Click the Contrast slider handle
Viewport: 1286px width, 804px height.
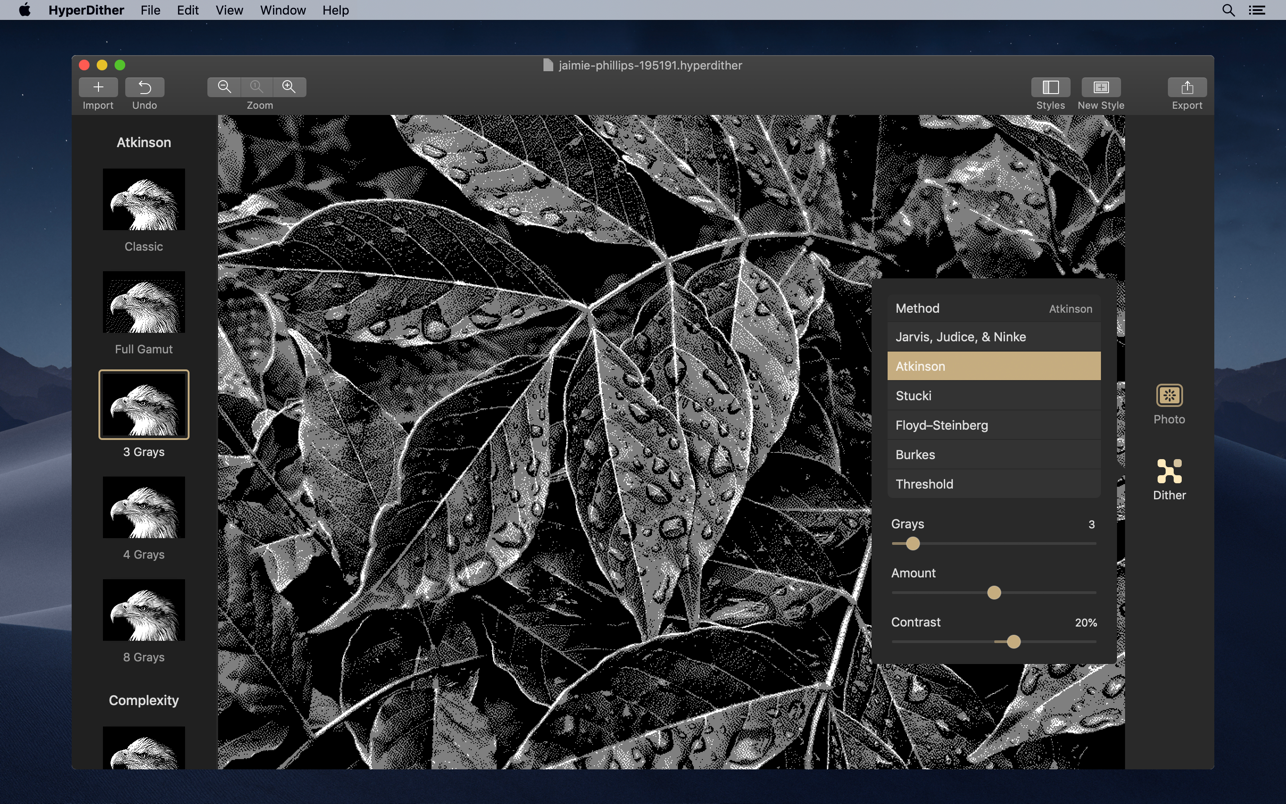(1013, 642)
